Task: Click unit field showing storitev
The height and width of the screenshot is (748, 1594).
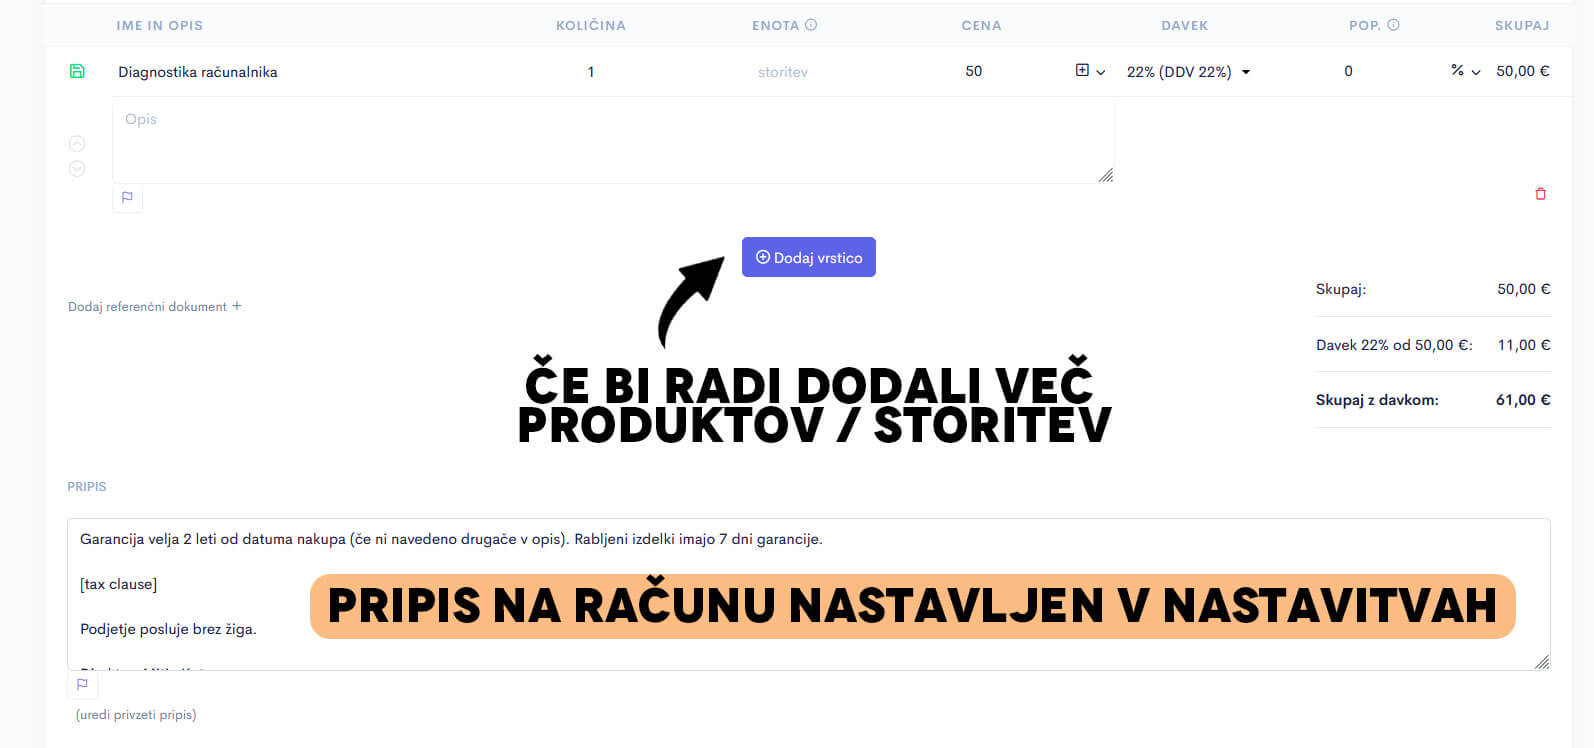Action: [782, 72]
